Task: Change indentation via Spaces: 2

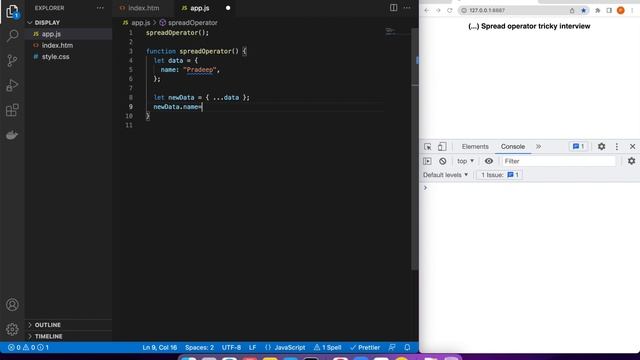Action: 199,347
